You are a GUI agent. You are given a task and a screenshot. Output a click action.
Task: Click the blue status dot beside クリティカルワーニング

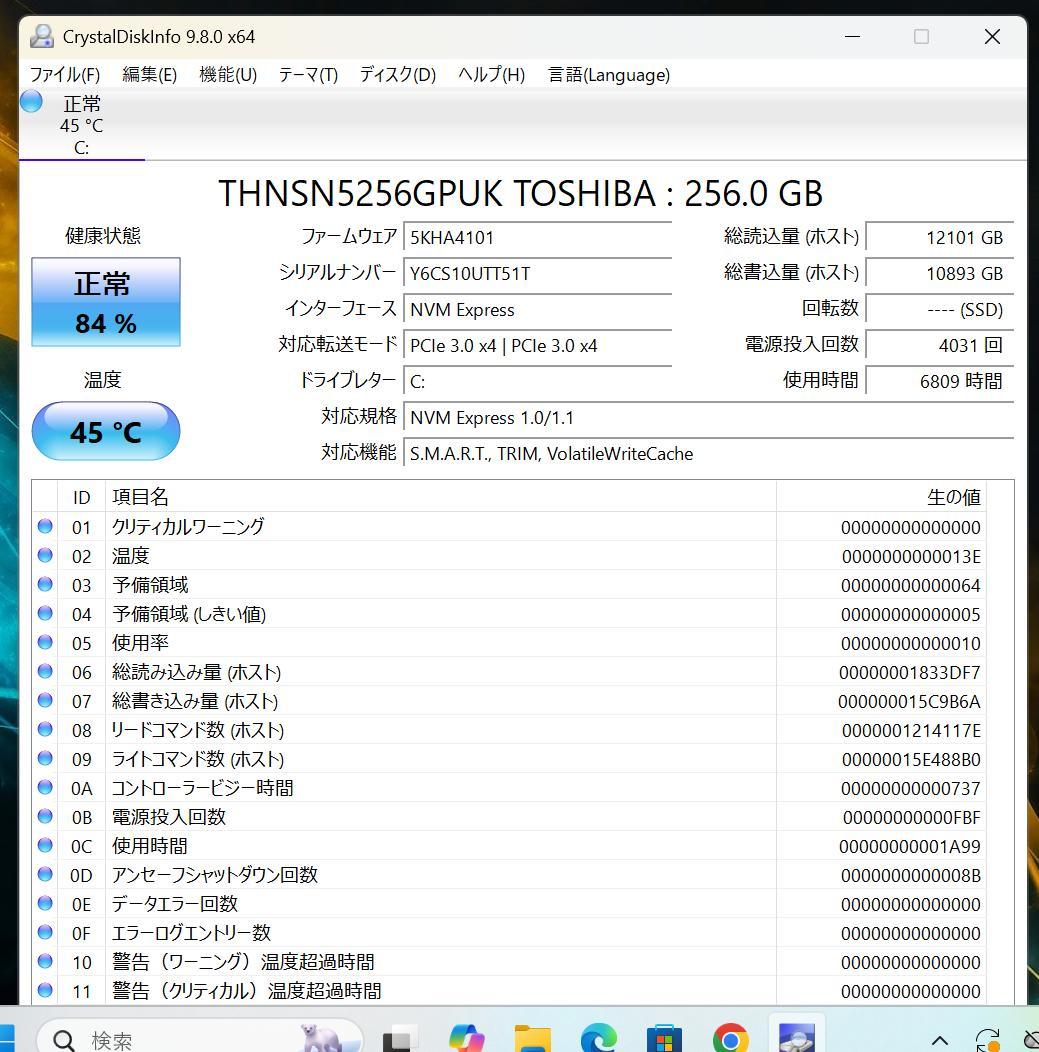[x=45, y=527]
